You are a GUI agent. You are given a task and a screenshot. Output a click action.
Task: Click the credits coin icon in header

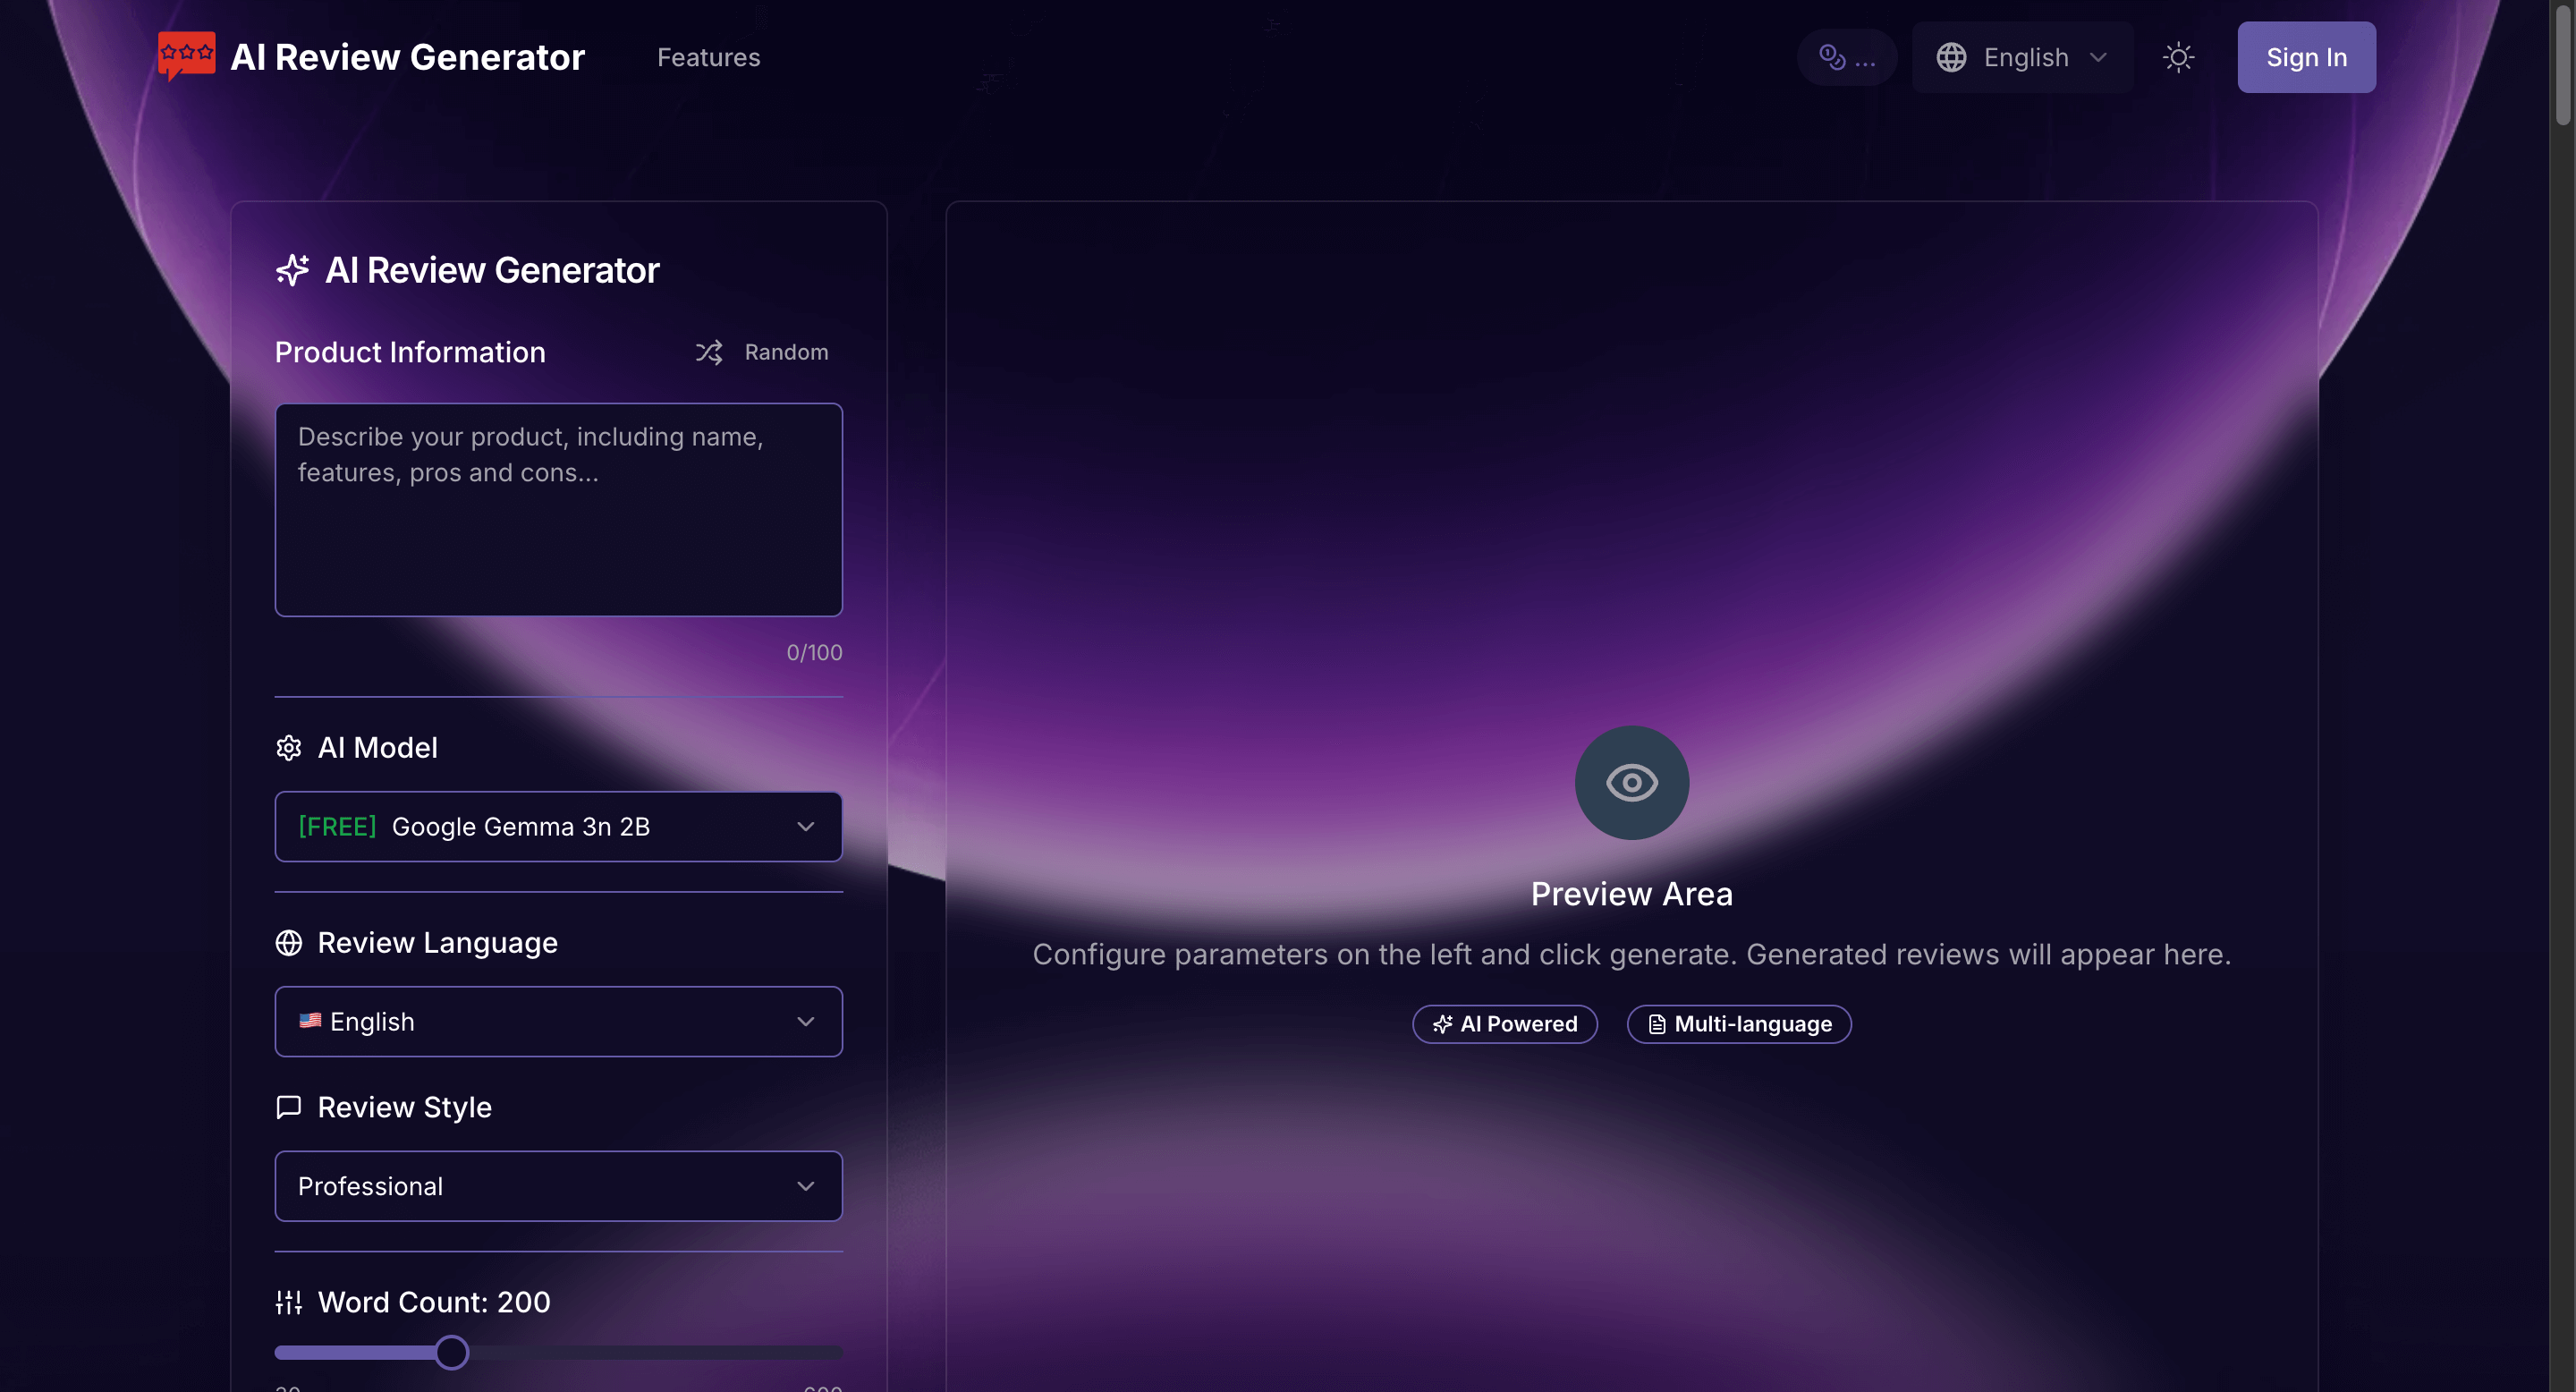point(1831,57)
